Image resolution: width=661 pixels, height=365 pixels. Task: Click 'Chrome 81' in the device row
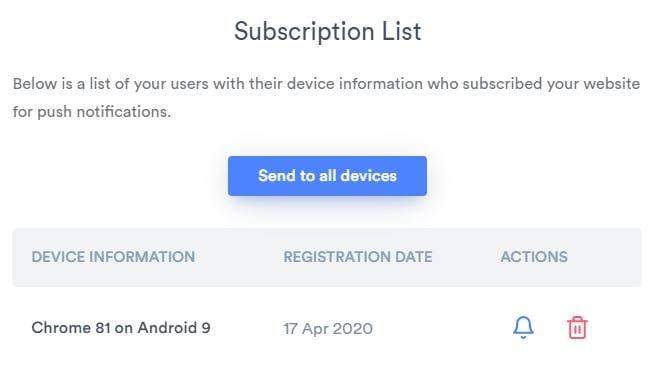point(71,327)
